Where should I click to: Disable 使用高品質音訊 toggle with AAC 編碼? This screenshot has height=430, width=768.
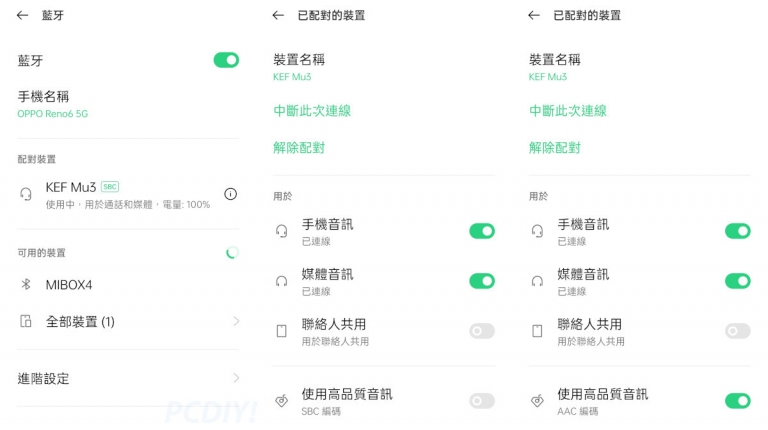(x=738, y=401)
